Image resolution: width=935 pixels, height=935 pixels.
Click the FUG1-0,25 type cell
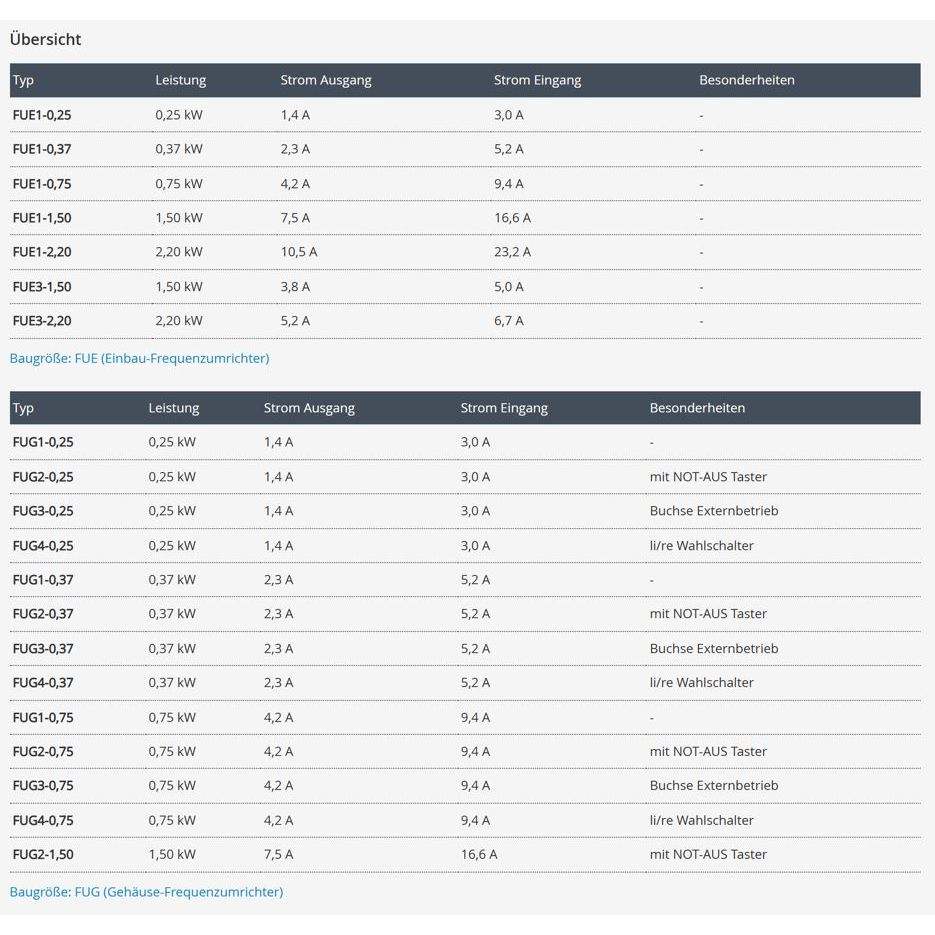(43, 442)
